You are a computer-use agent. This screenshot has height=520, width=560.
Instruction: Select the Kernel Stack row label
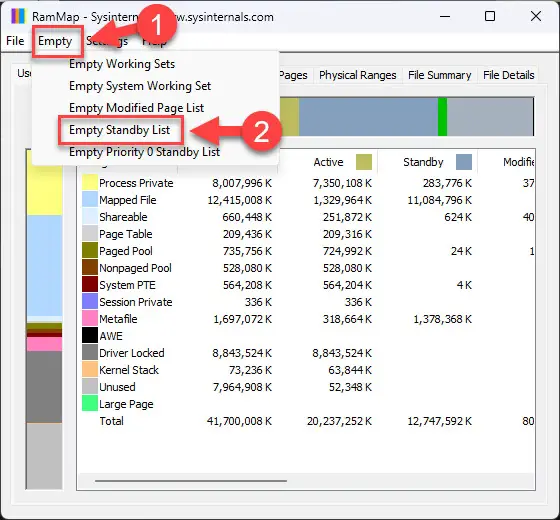pyautogui.click(x=129, y=370)
